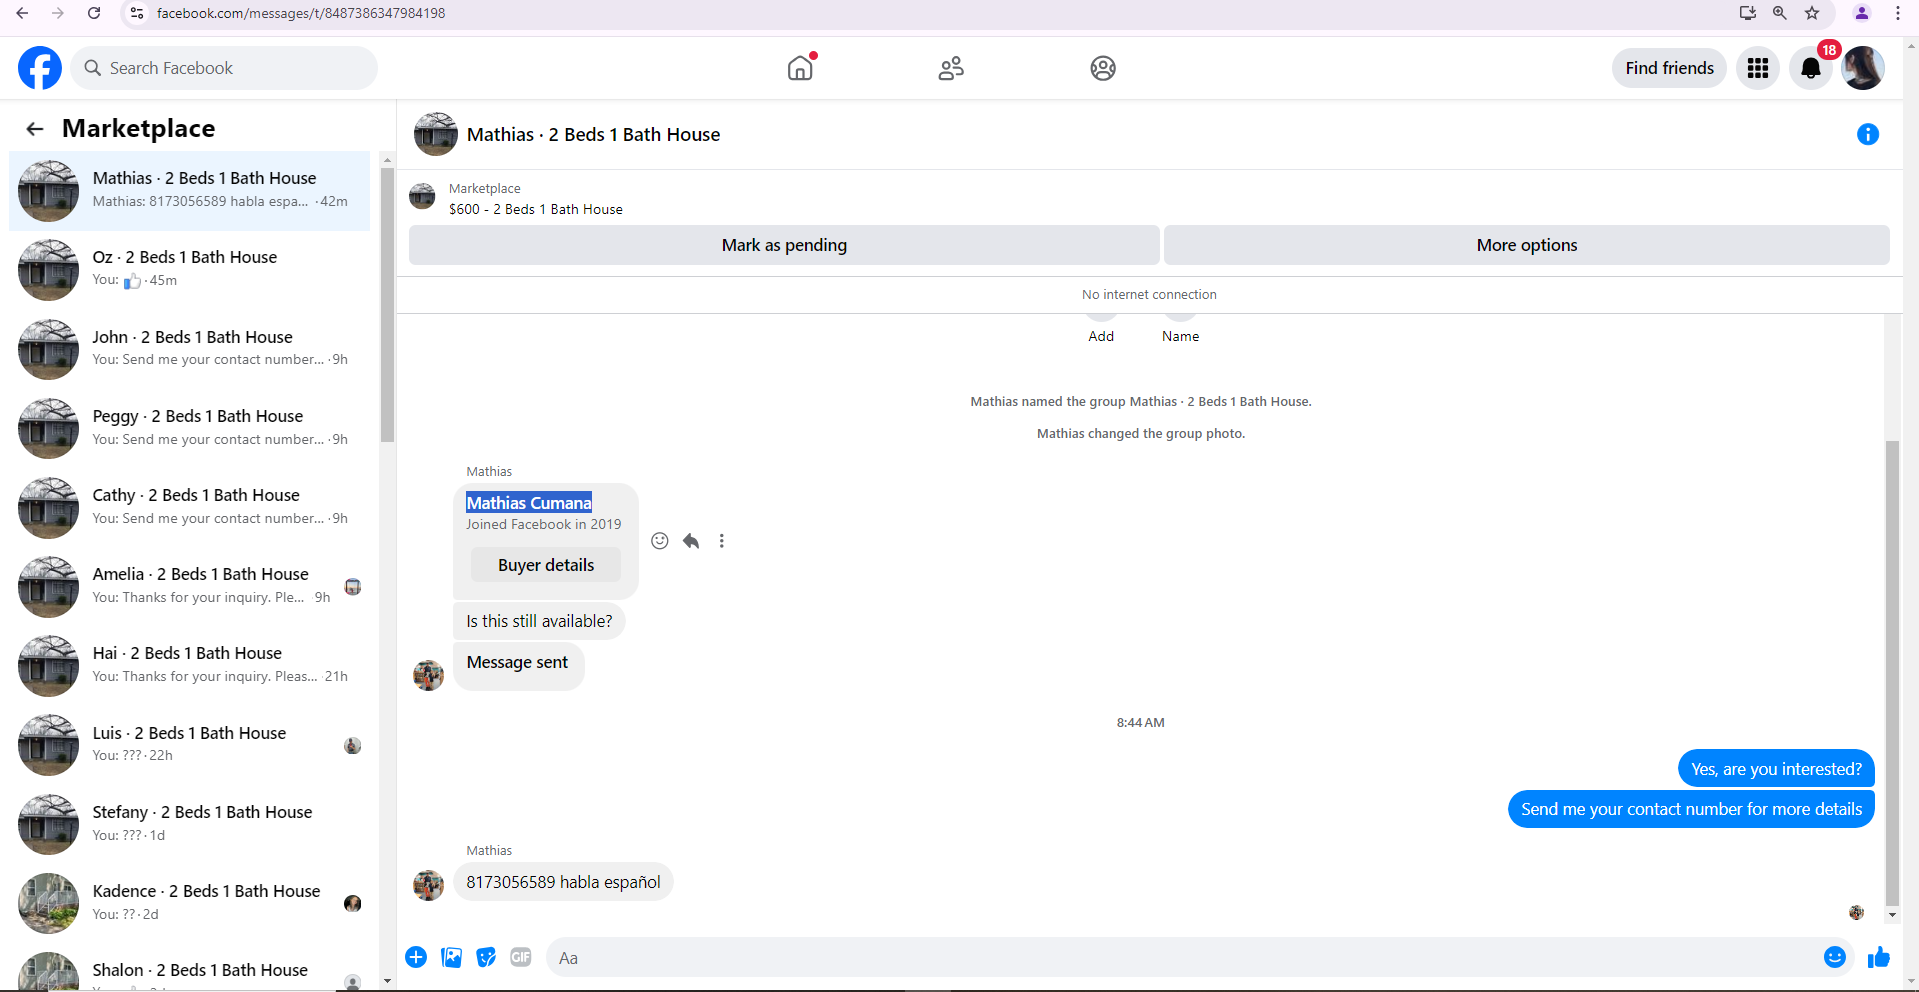
Task: Open the $600 listing header thumbnail
Action: point(422,197)
